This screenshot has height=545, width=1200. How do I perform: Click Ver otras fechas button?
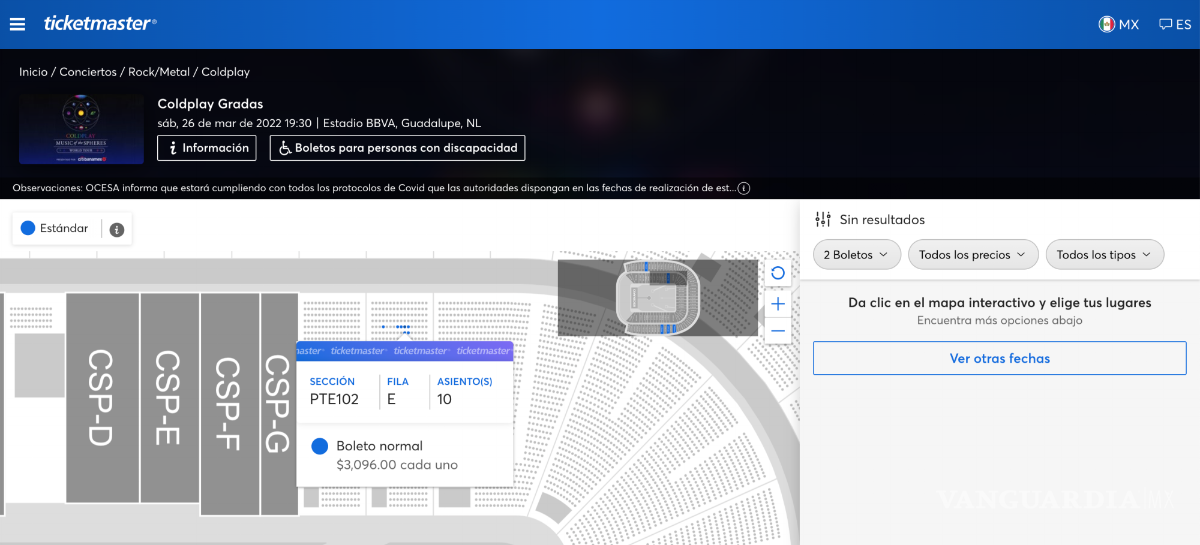(x=999, y=358)
